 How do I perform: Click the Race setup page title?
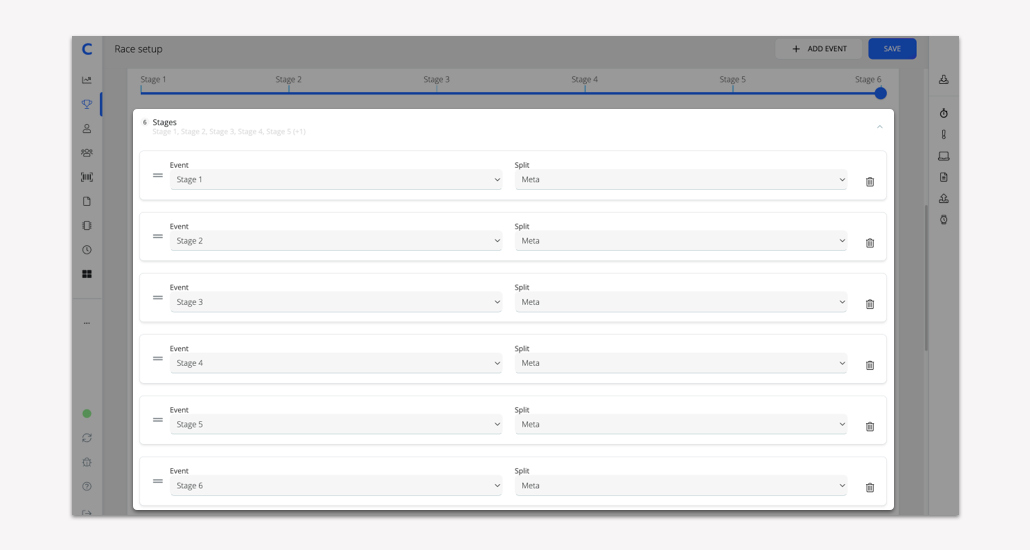138,49
